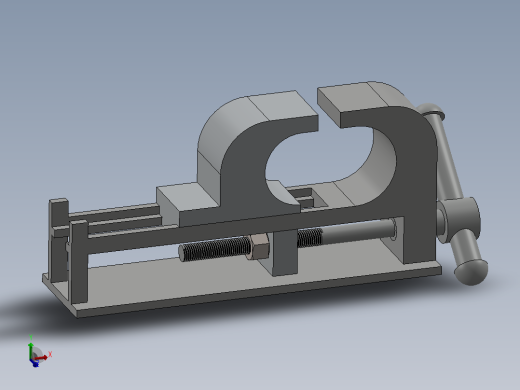520x390 pixels.
Task: Click the blue Z axis of the triad
Action: 35,363
